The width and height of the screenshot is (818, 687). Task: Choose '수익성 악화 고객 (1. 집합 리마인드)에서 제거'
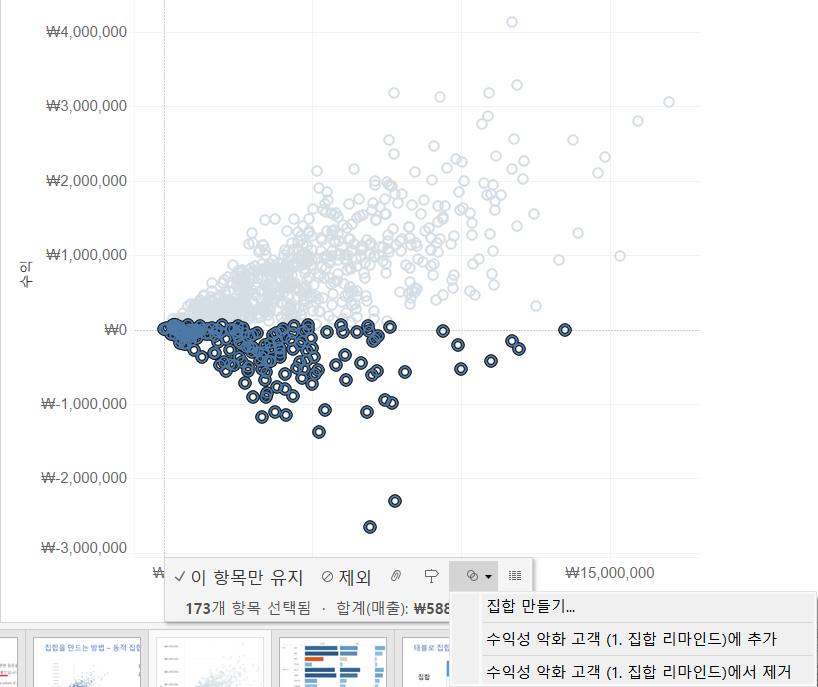639,672
